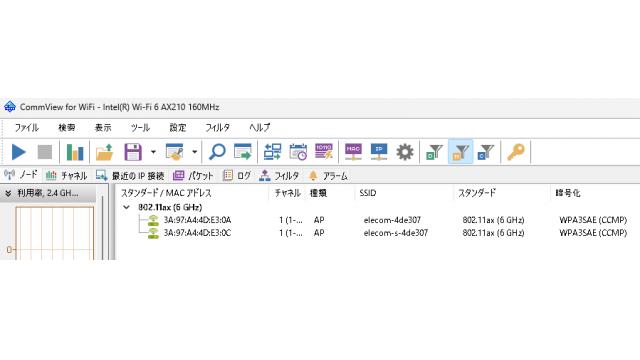The height and width of the screenshot is (360, 640).
Task: Toggle the green-square funnel filter icon
Action: tap(434, 152)
